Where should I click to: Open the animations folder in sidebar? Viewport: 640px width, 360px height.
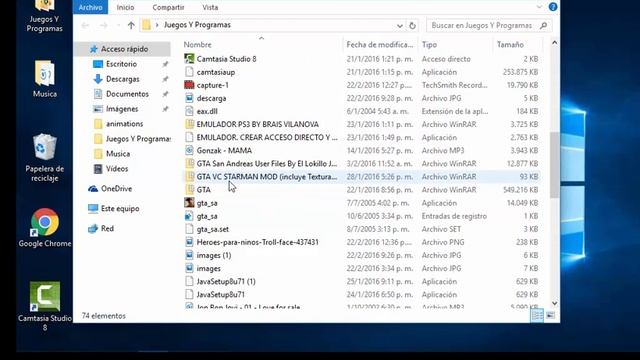point(124,124)
